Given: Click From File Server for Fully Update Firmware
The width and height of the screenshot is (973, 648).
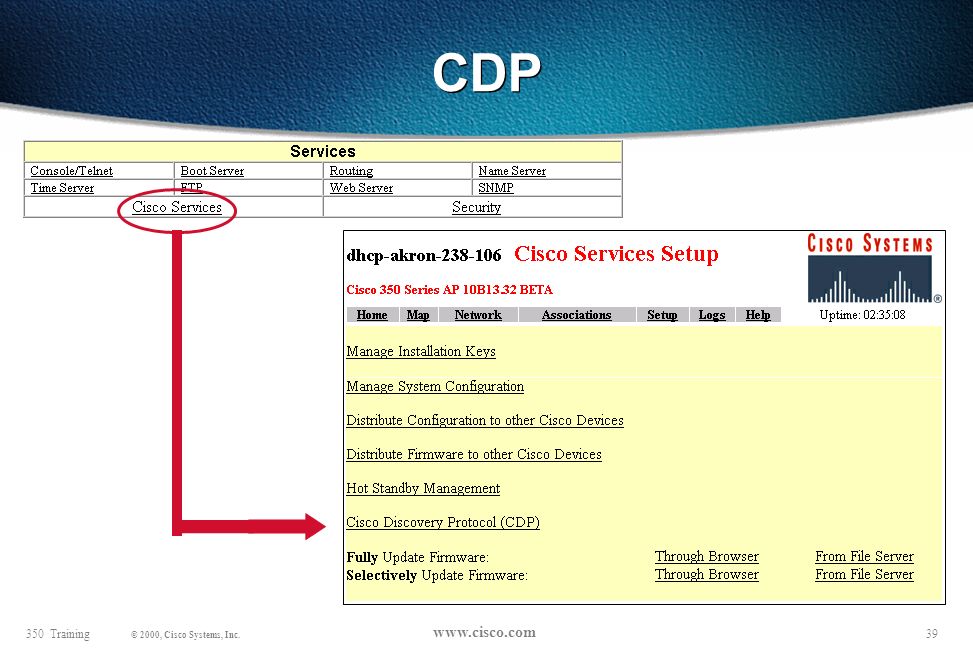Looking at the screenshot, I should tap(864, 557).
